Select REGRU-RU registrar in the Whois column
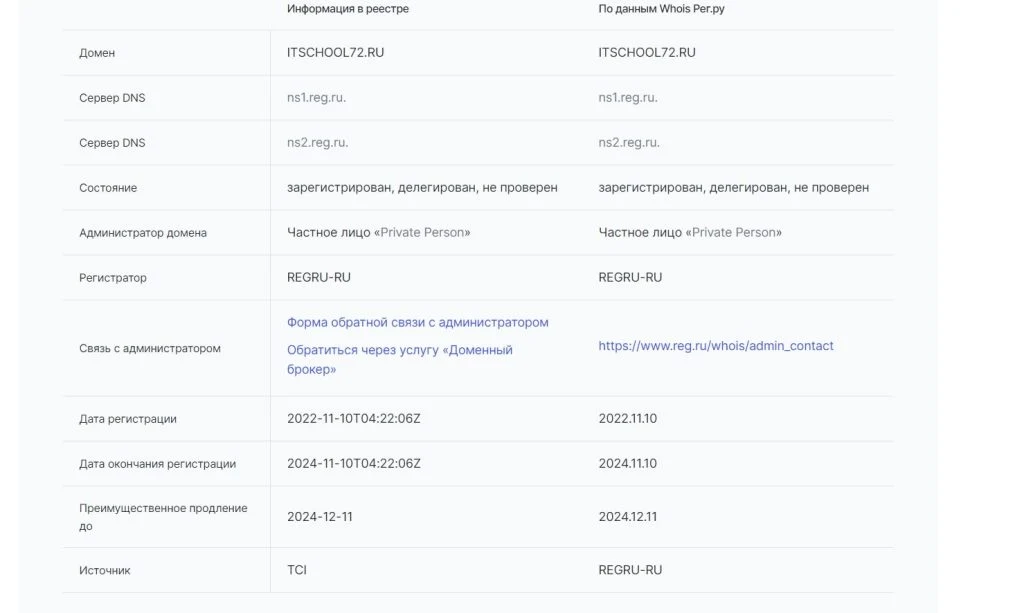The width and height of the screenshot is (1024, 613). coord(630,278)
